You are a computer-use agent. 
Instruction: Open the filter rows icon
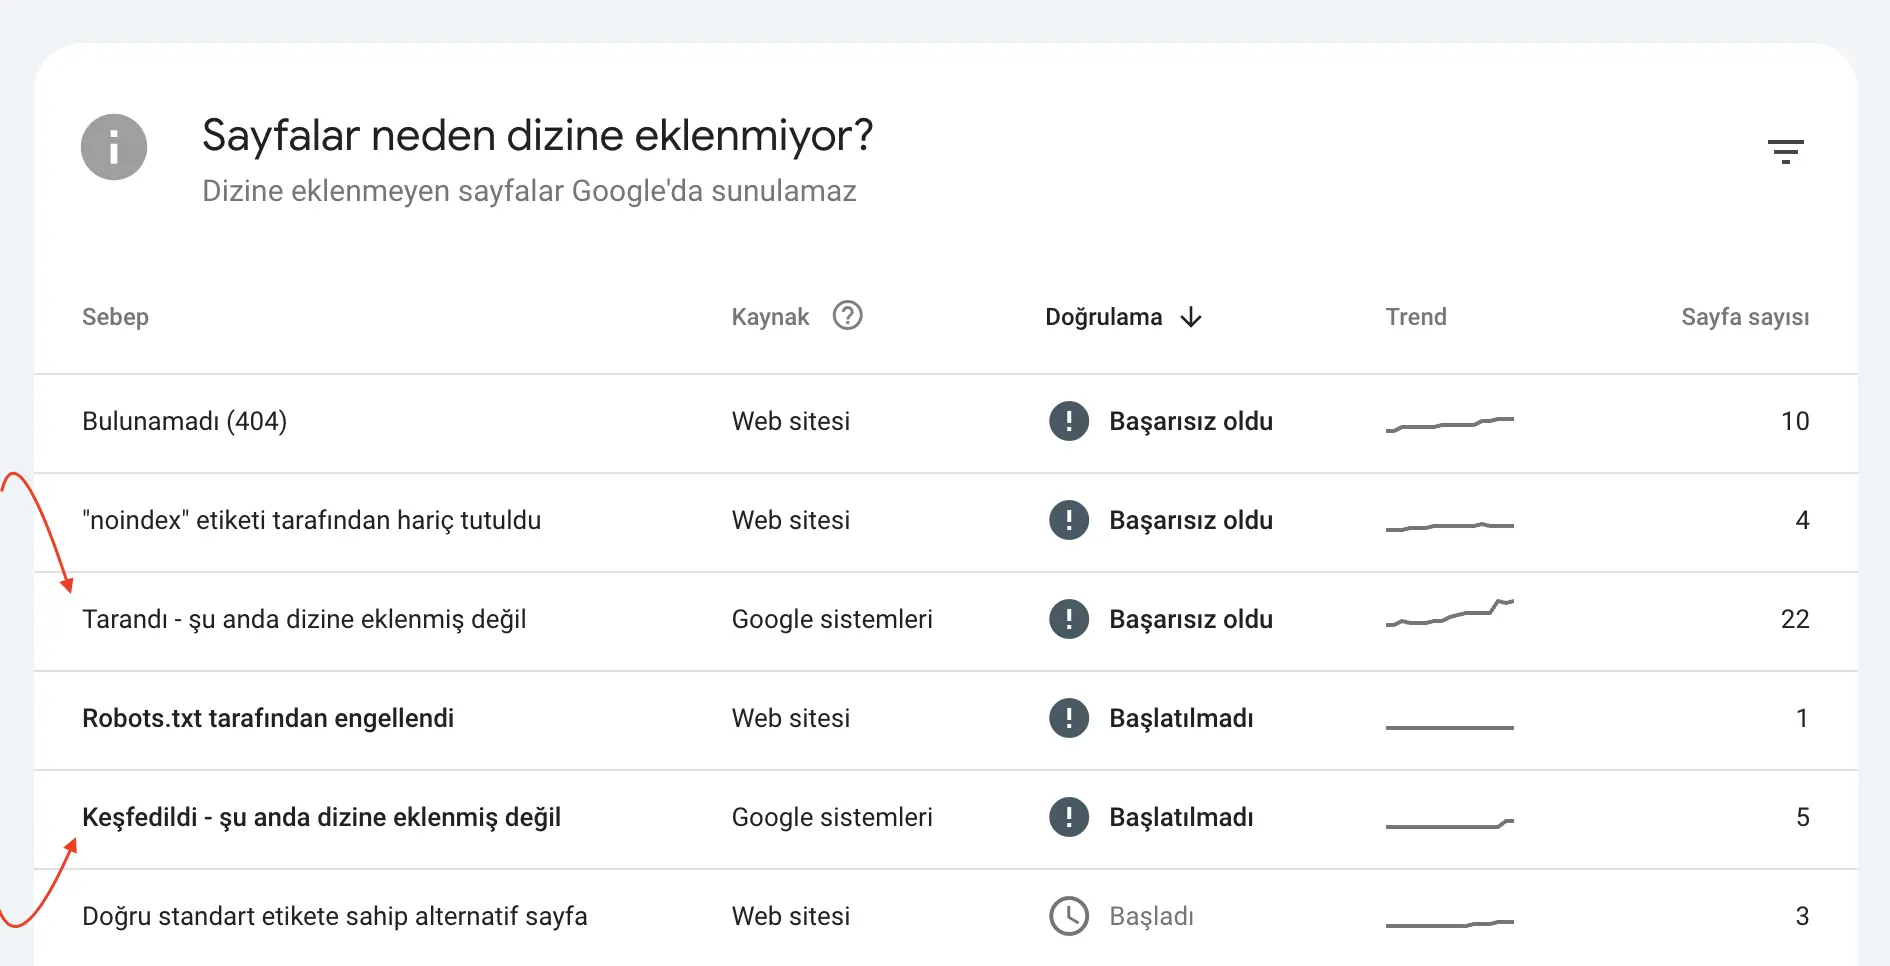tap(1785, 151)
